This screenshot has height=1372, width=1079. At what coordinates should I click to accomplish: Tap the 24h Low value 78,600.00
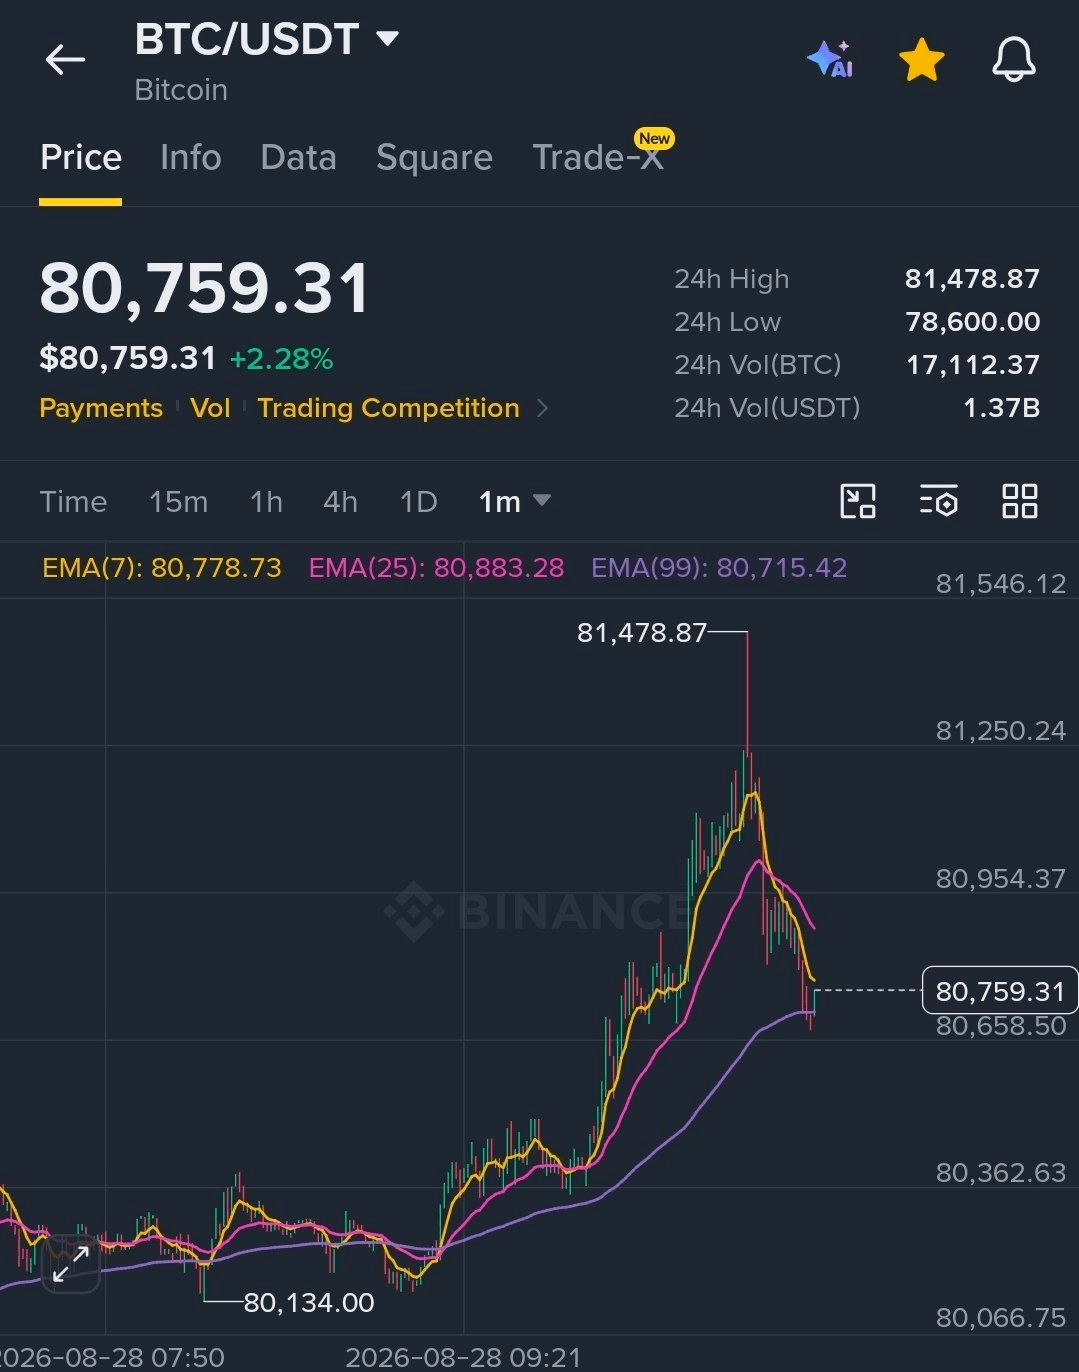tap(972, 321)
